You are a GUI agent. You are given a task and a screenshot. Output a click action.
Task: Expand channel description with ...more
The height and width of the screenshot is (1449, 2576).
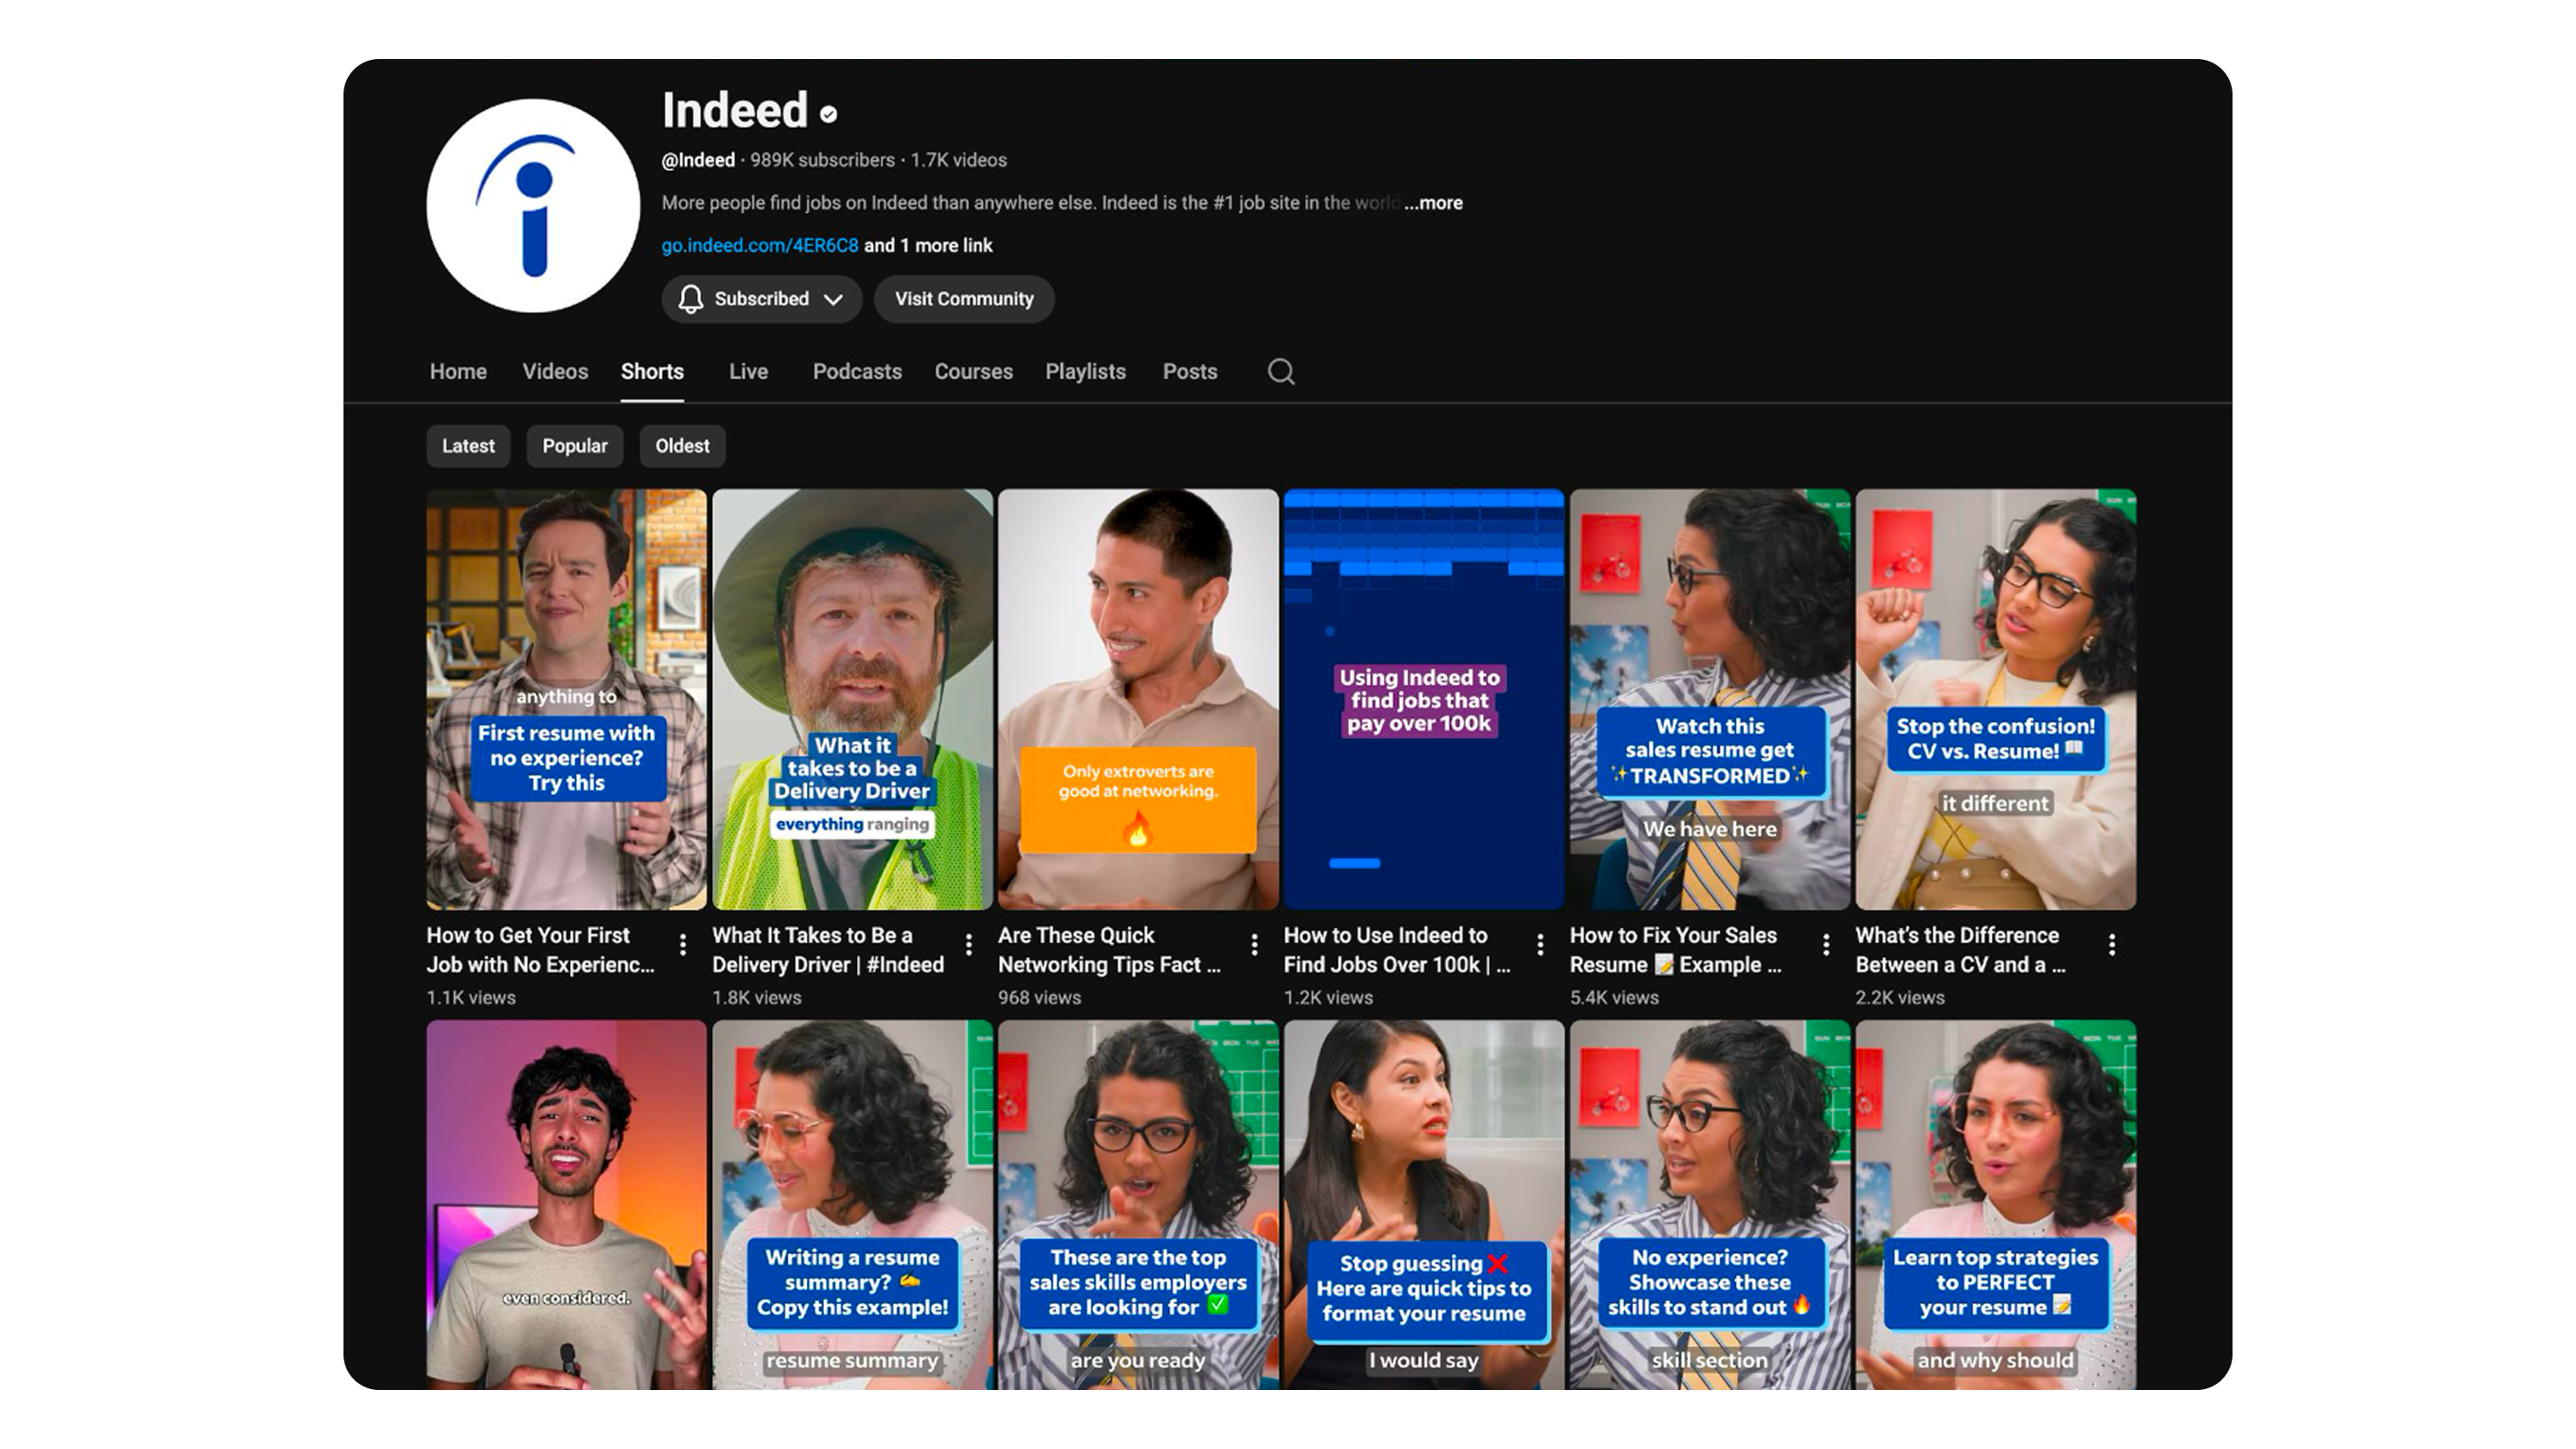[1433, 203]
